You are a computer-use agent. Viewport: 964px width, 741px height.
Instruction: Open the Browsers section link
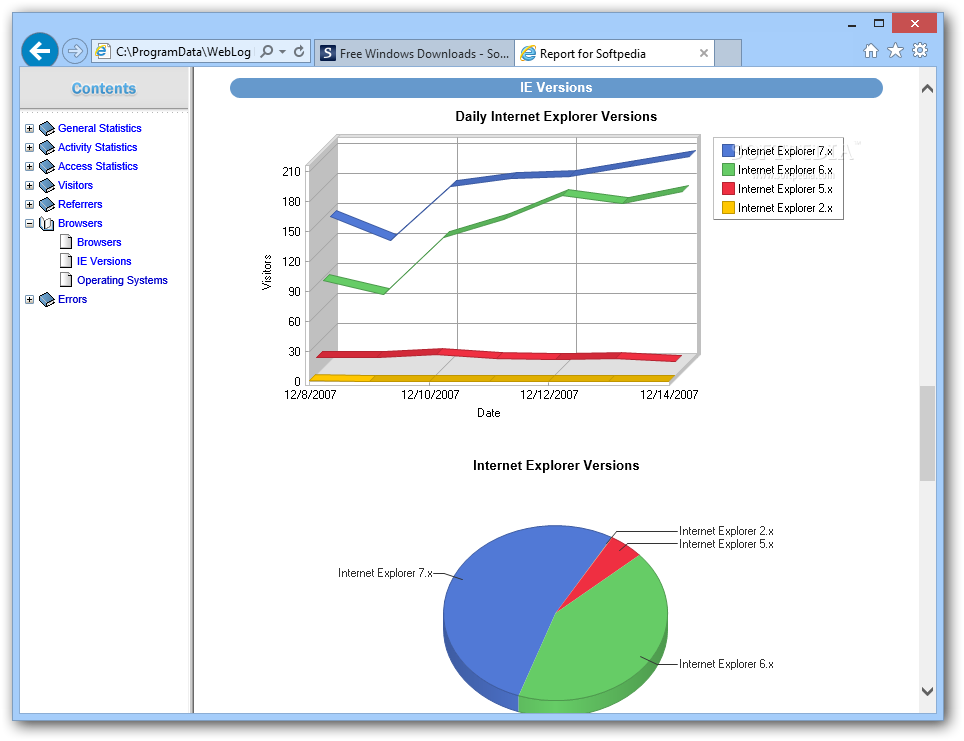click(x=80, y=223)
